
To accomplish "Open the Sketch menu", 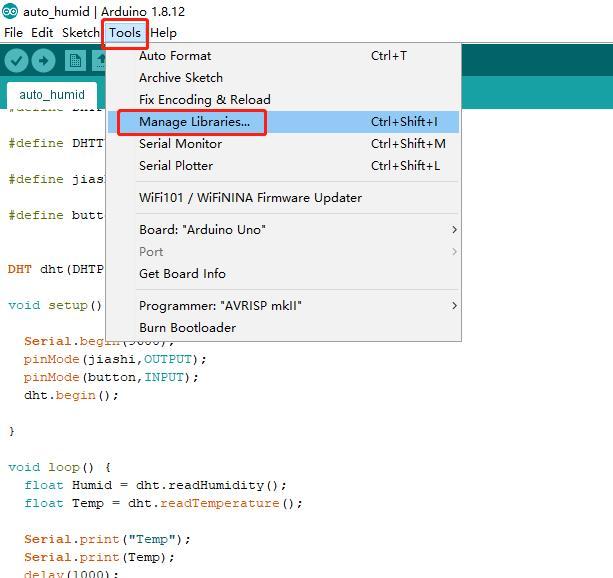I will pyautogui.click(x=81, y=32).
